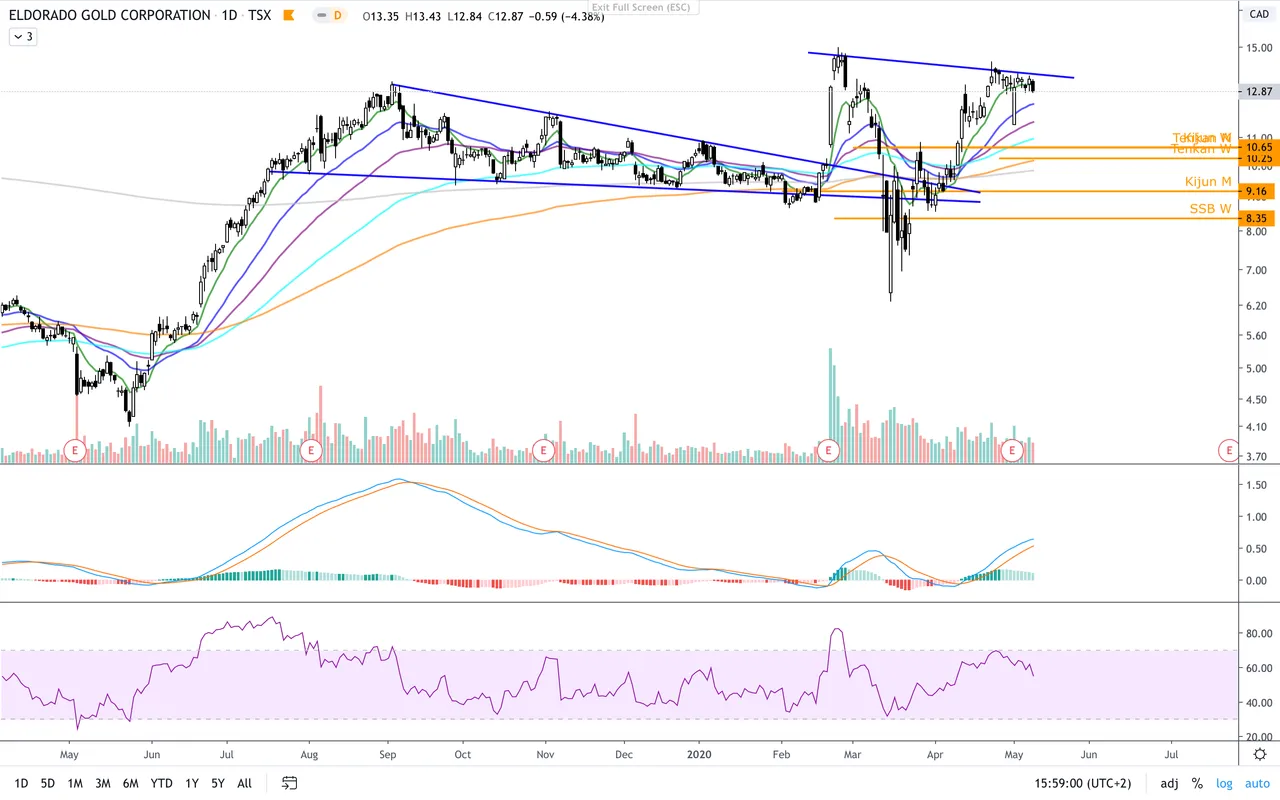1280x800 pixels.
Task: Click the O13.35 open value in legend
Action: tap(381, 16)
